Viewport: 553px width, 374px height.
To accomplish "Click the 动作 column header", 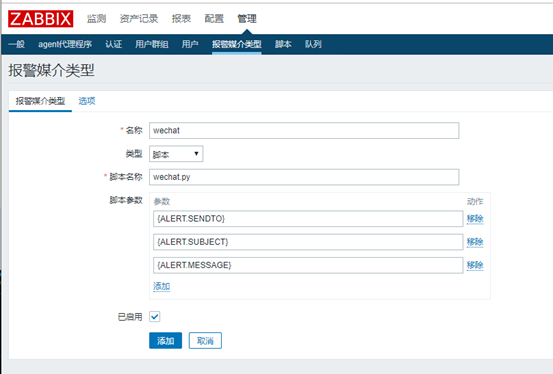I will pyautogui.click(x=475, y=201).
